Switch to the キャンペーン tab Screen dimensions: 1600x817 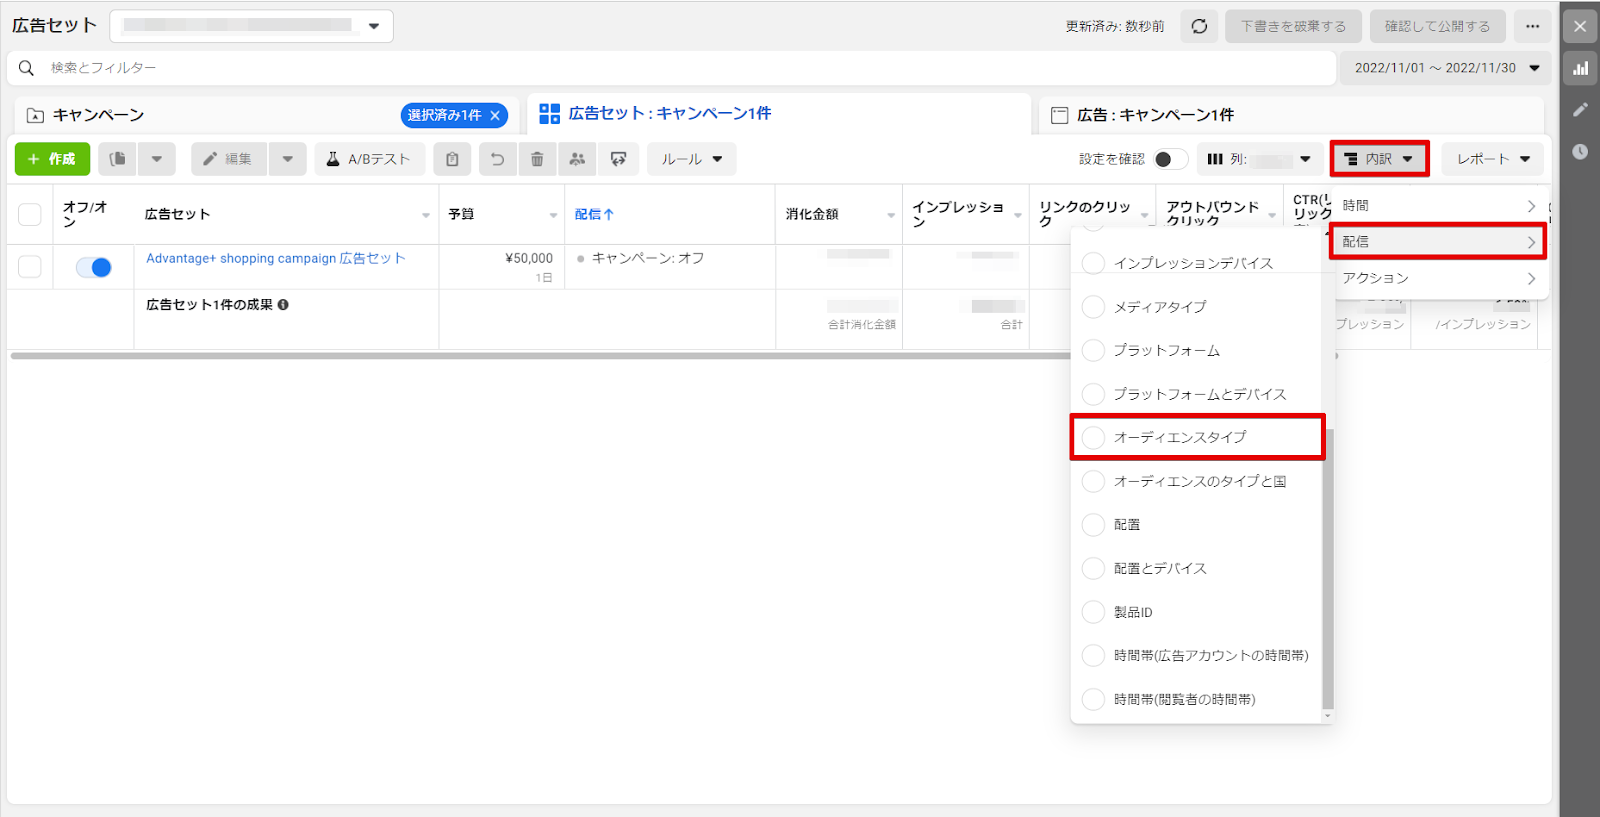(x=98, y=115)
